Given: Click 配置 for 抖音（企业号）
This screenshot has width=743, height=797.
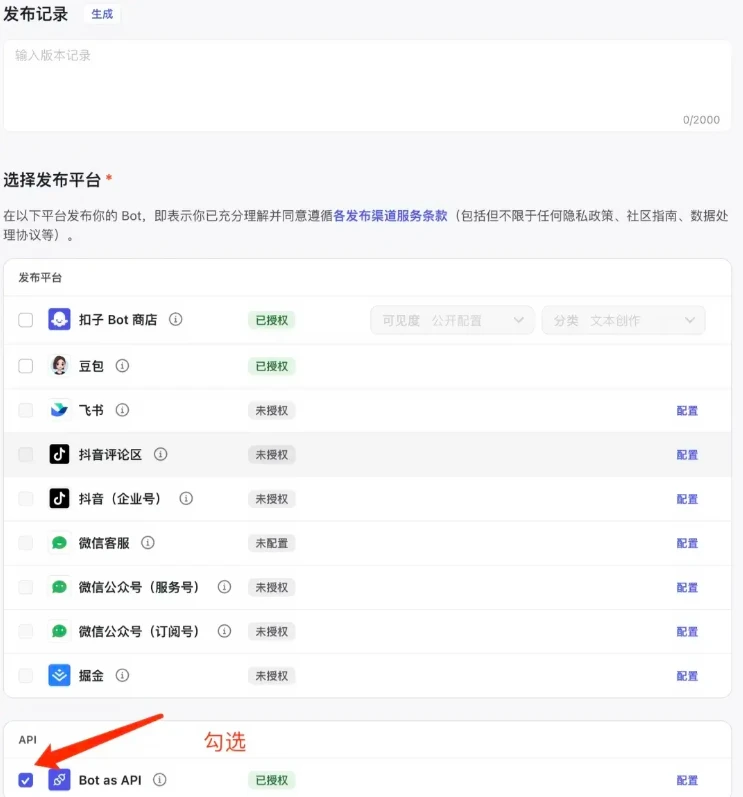Looking at the screenshot, I should coord(687,499).
